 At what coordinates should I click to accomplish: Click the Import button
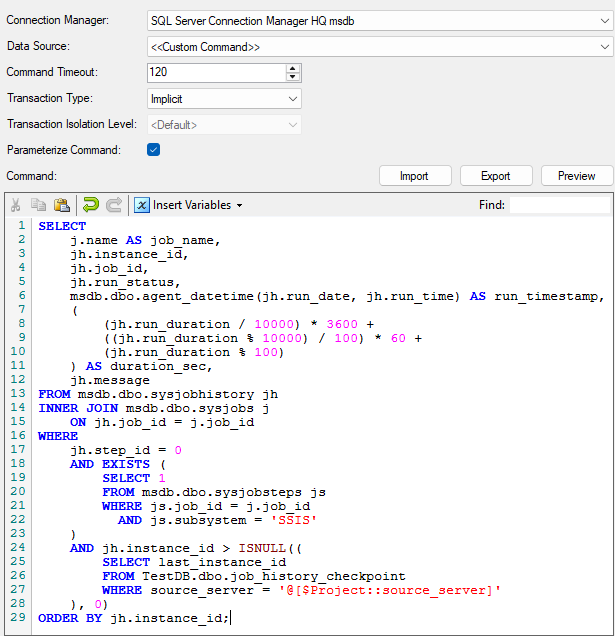[x=415, y=176]
